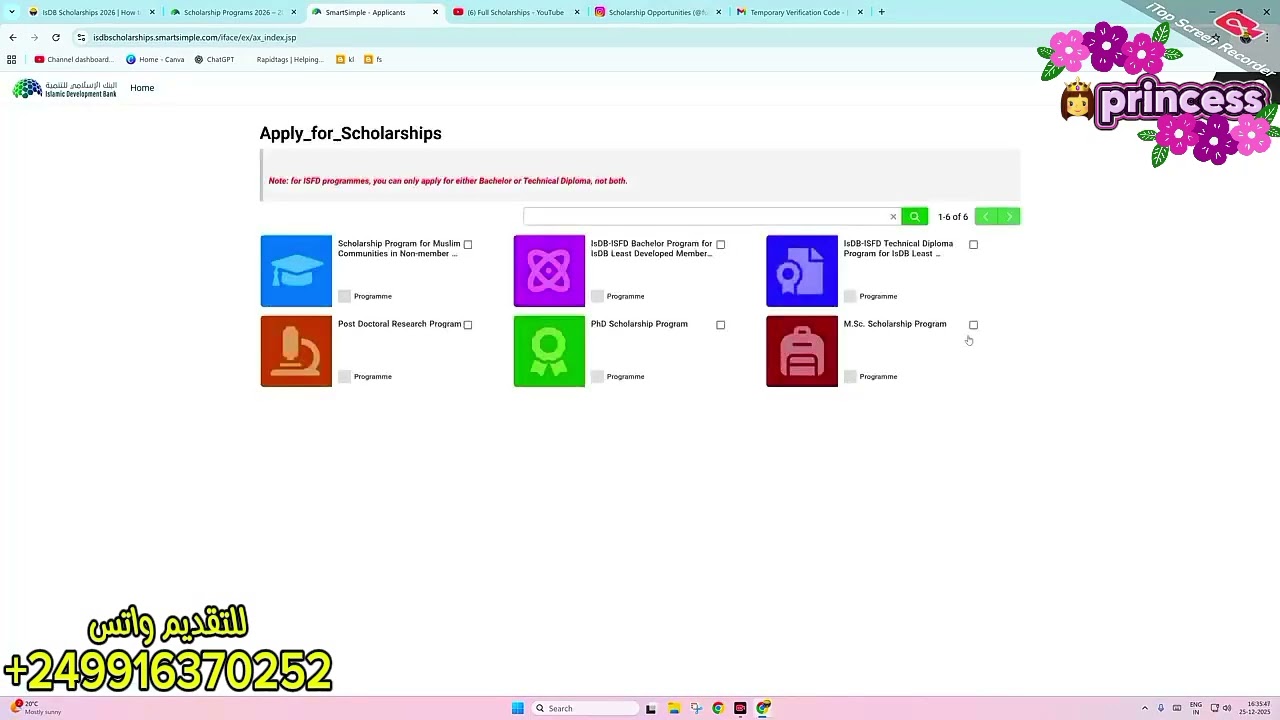Open the Home - Canva bookmark

click(155, 60)
